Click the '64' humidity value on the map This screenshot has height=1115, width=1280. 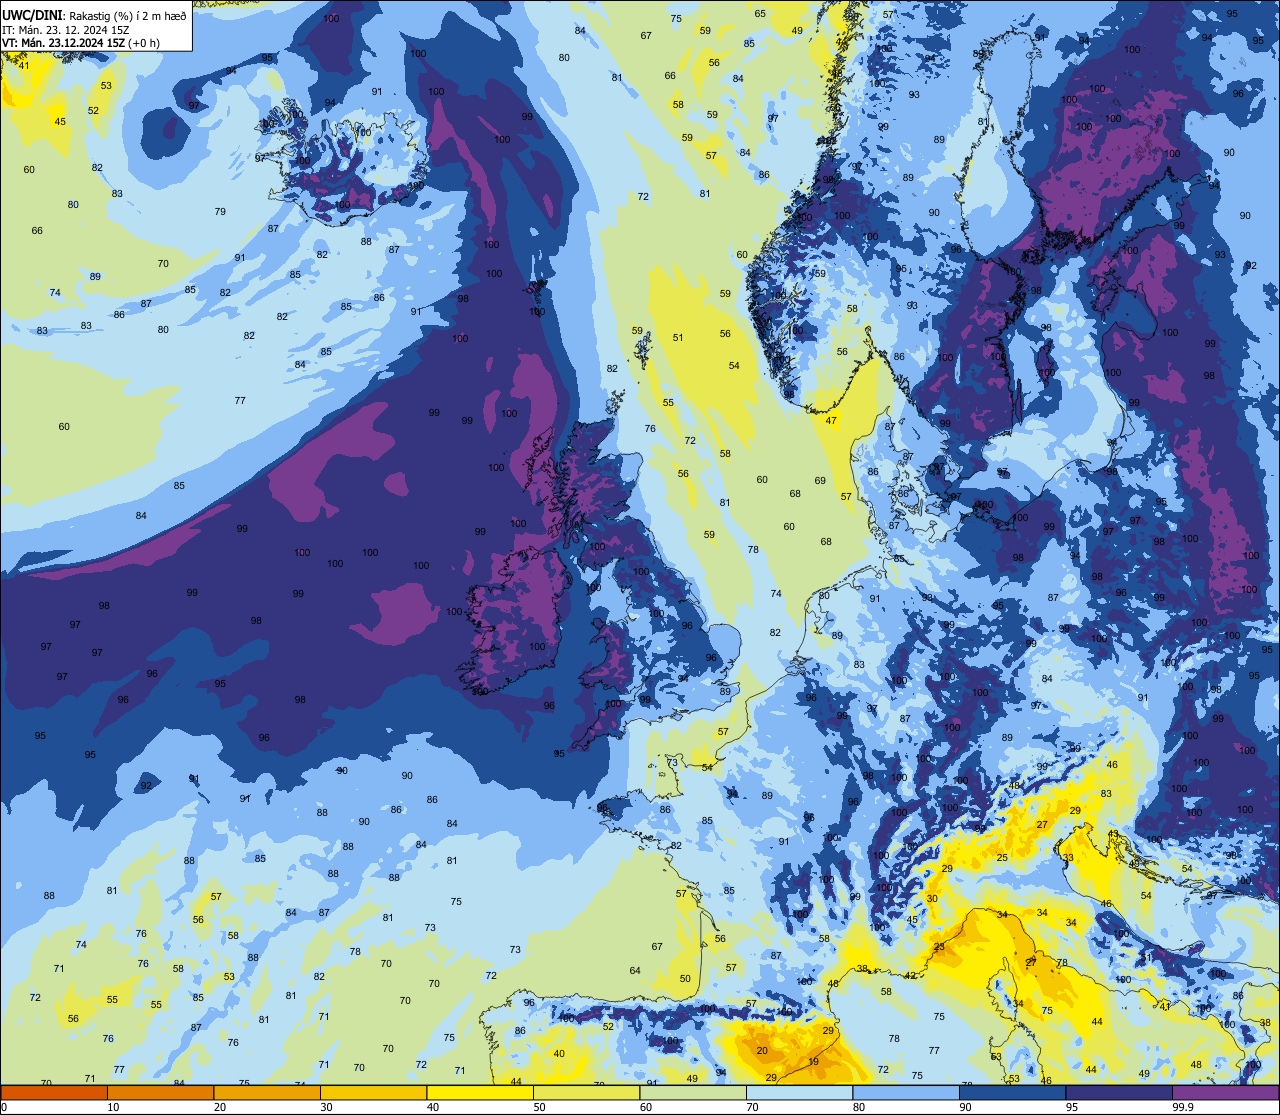point(635,971)
